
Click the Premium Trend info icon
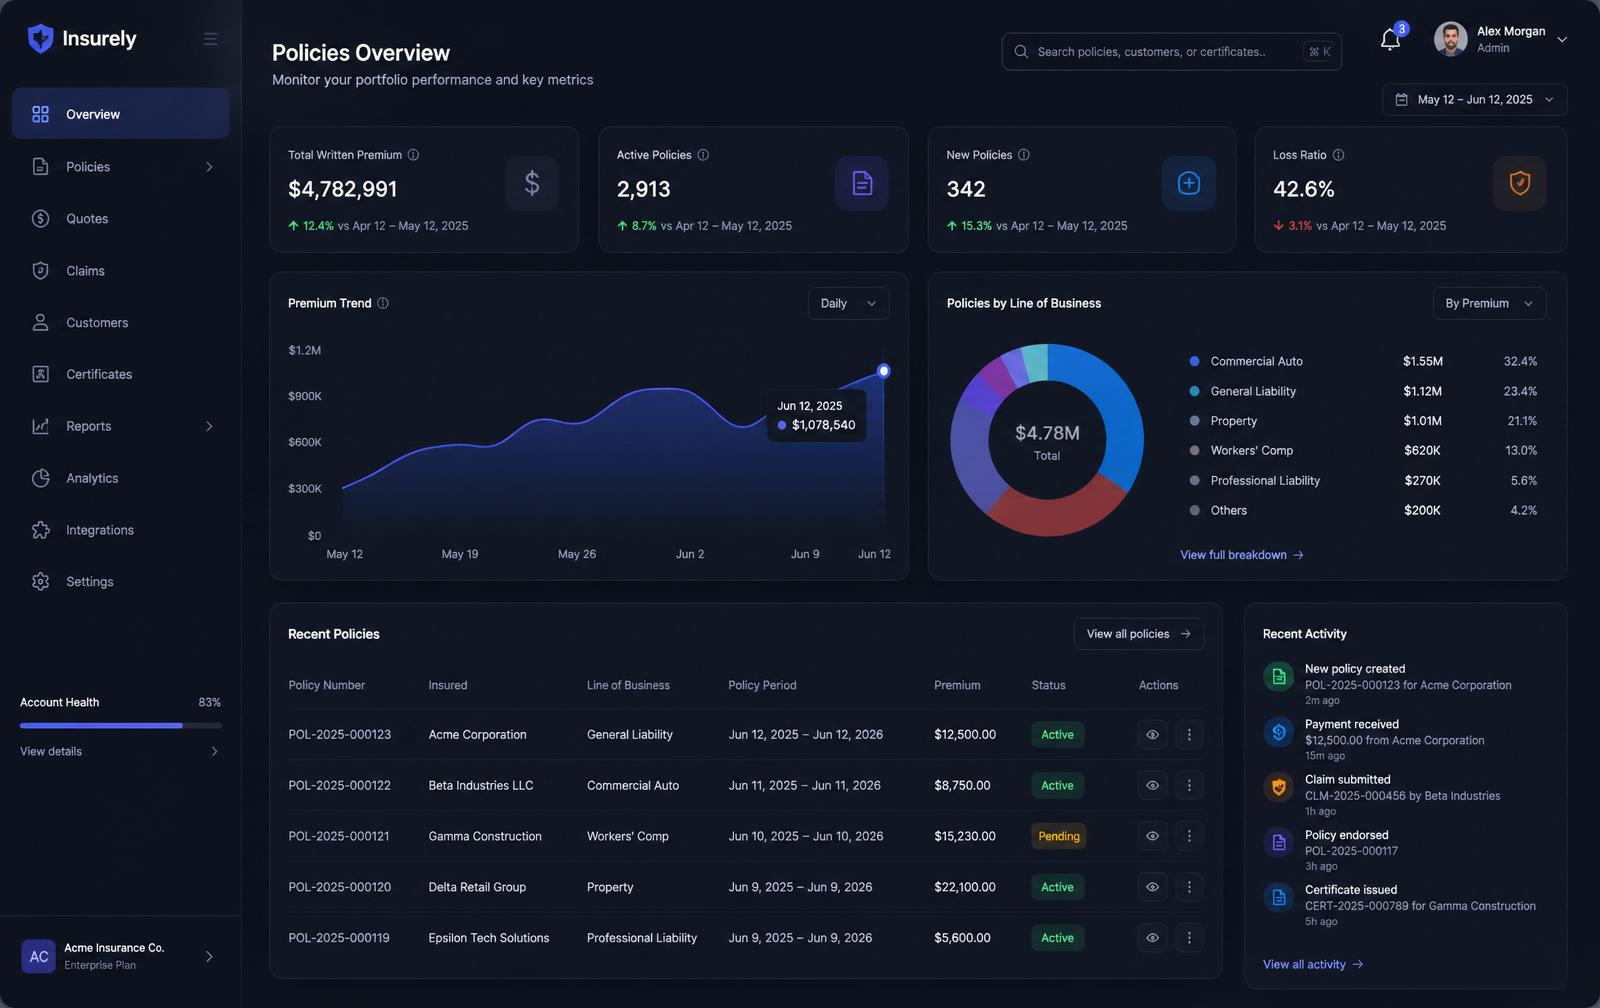(382, 303)
